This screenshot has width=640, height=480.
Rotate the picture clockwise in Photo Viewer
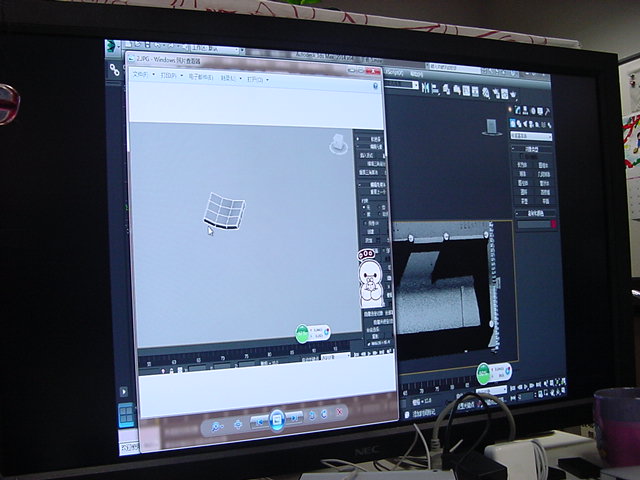click(324, 414)
